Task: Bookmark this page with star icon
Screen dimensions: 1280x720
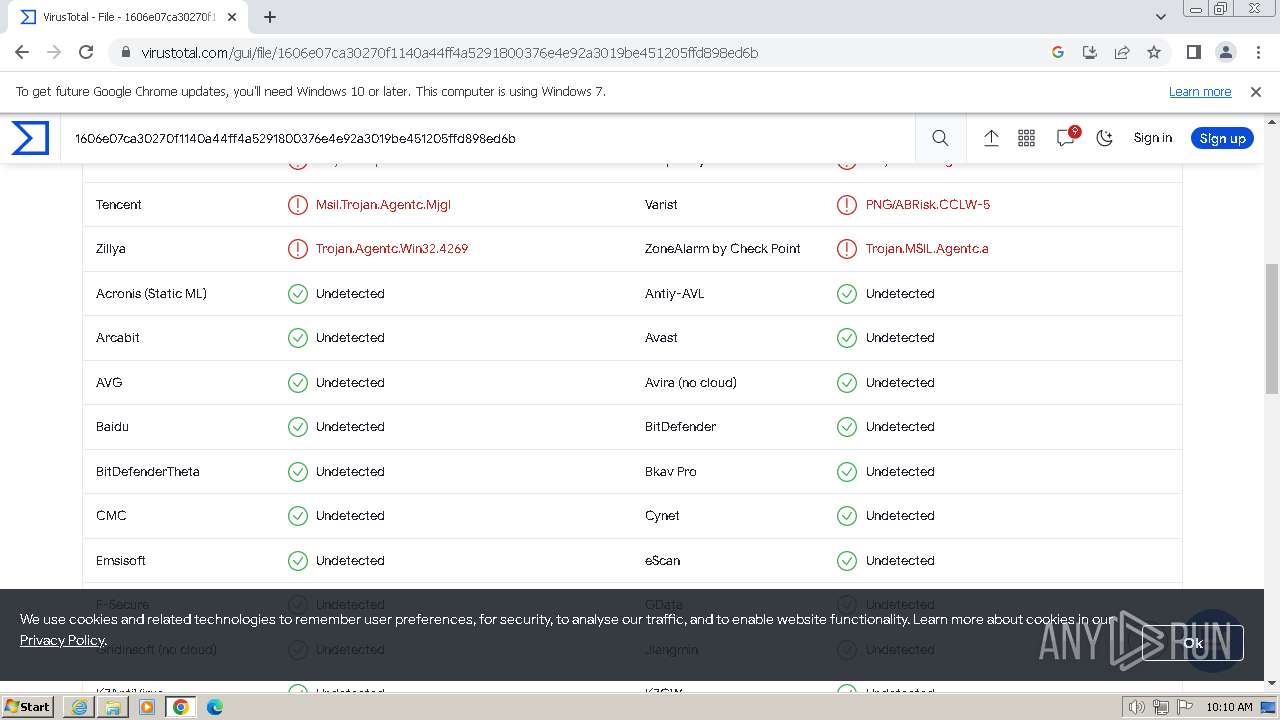Action: pyautogui.click(x=1154, y=52)
